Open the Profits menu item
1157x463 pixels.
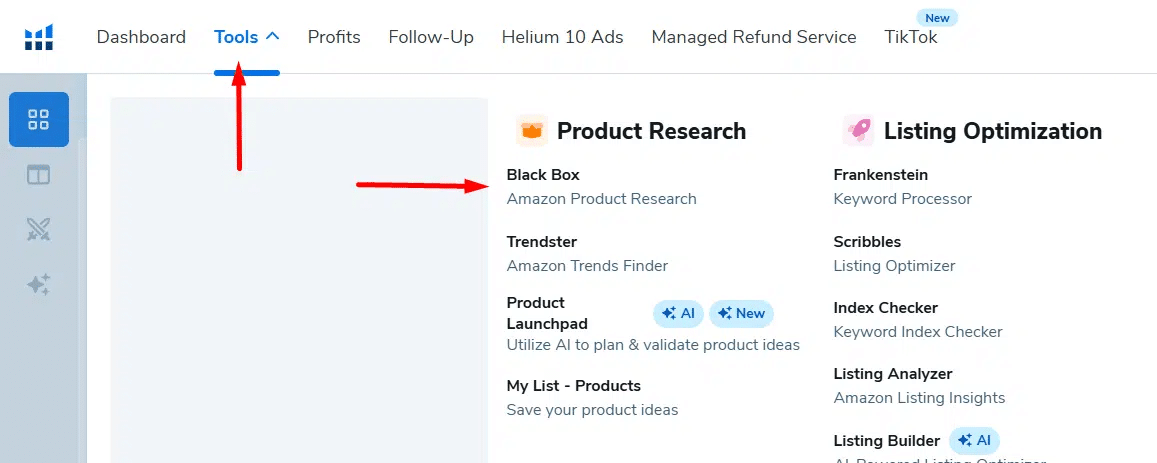(x=334, y=37)
